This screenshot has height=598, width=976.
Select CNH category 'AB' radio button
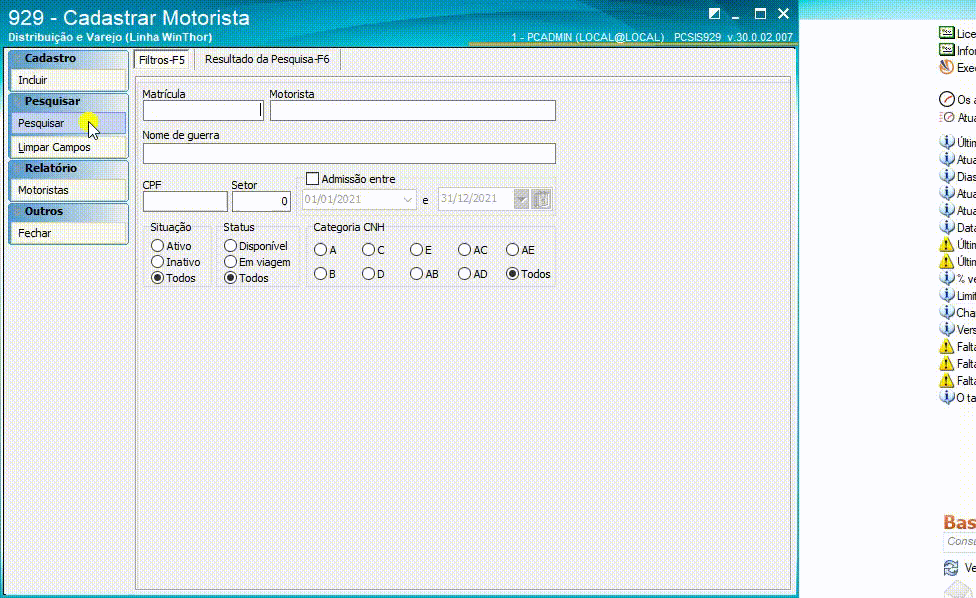tap(416, 274)
